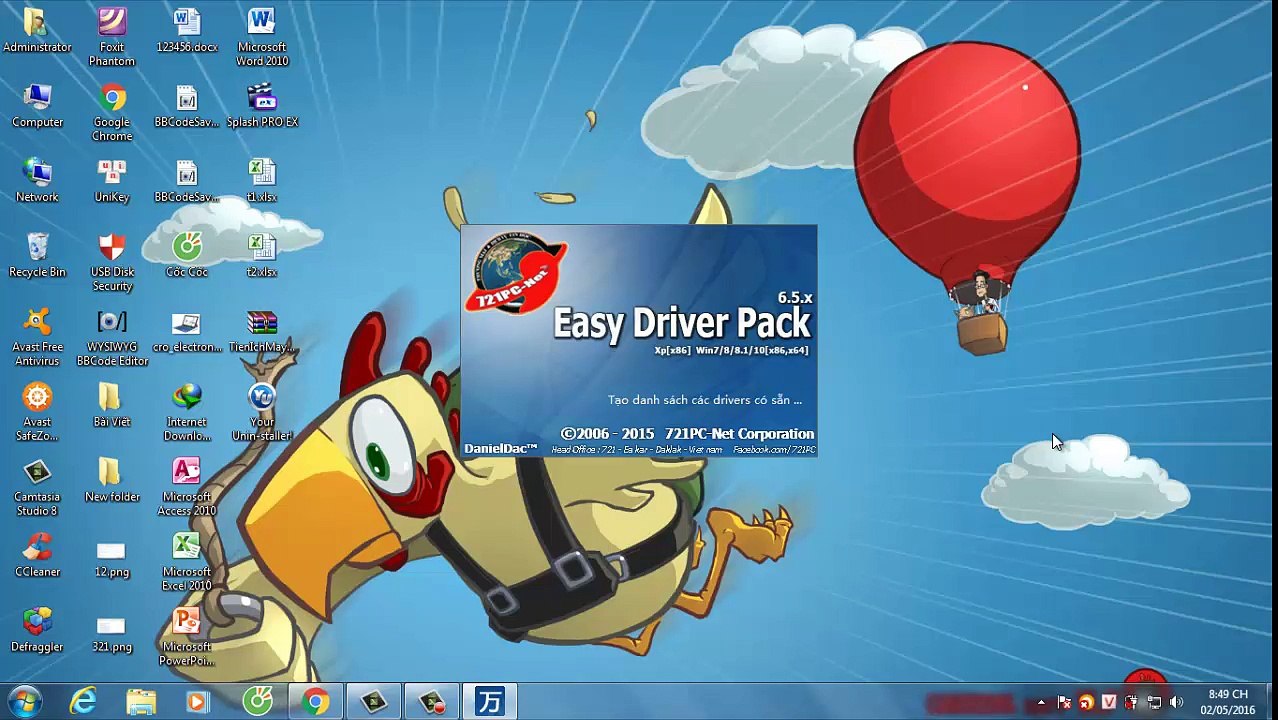Open the Your Uninstaller shortcut
Image resolution: width=1278 pixels, height=720 pixels.
[262, 412]
